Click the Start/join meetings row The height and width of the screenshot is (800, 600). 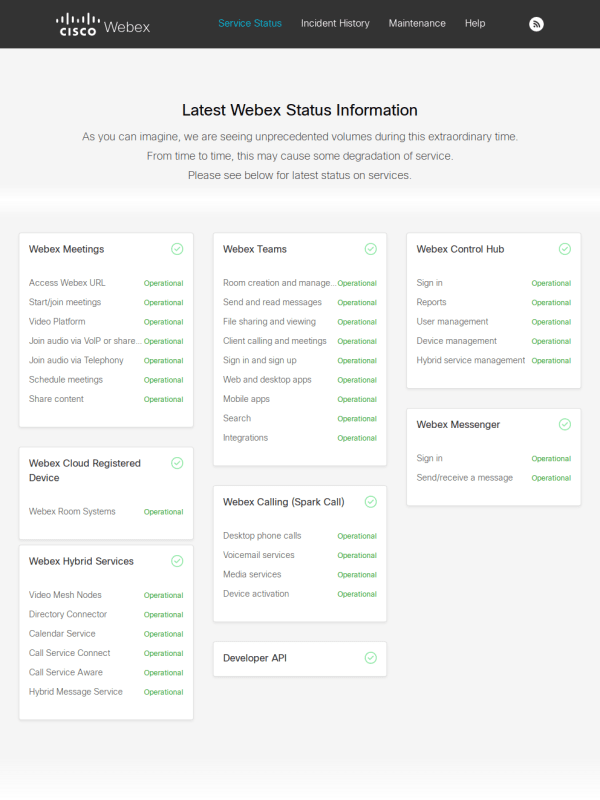[x=106, y=302]
